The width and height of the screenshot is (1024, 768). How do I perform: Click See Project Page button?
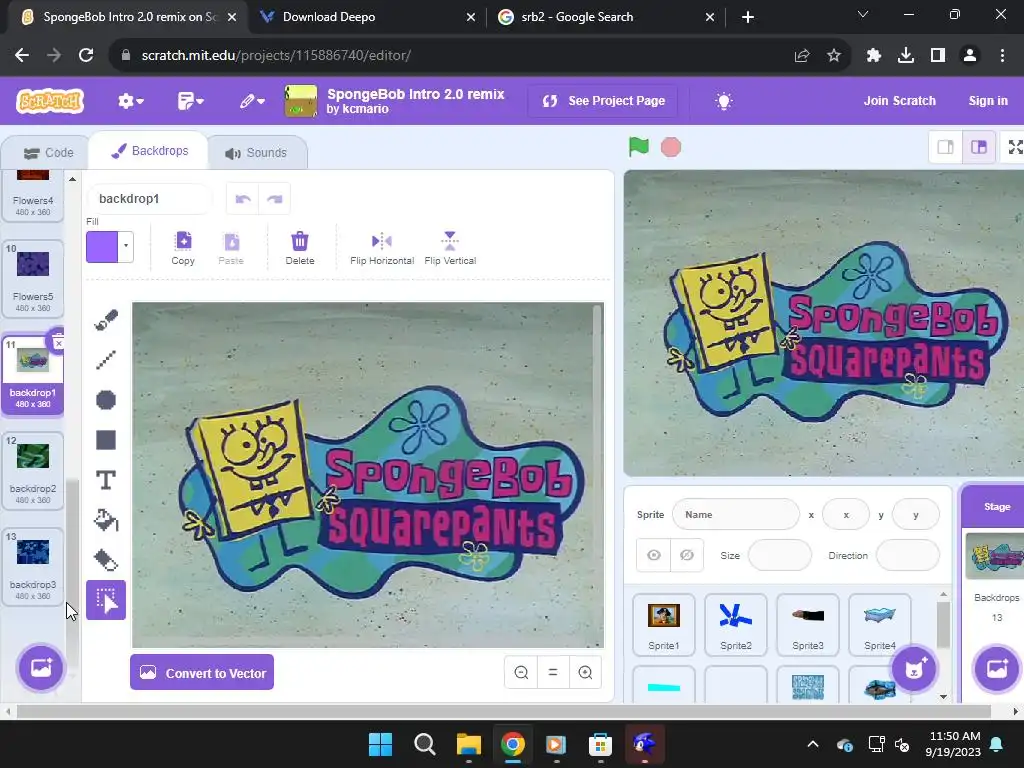(x=603, y=101)
